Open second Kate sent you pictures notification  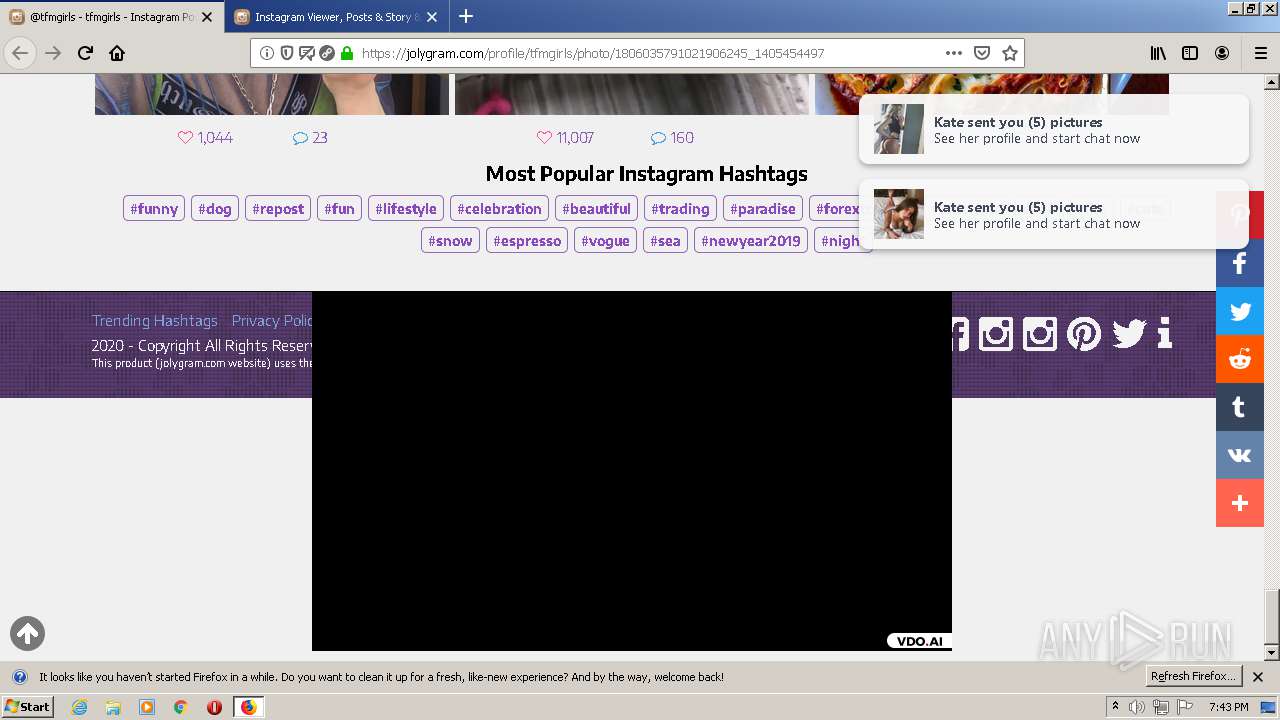click(x=1054, y=214)
